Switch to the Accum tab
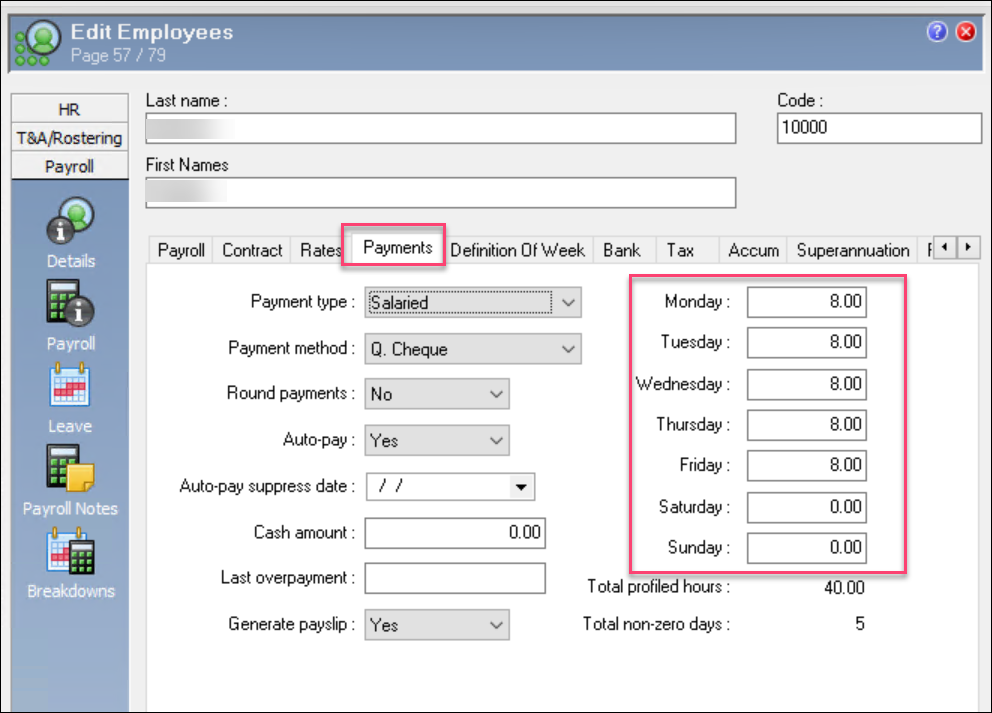The image size is (992, 713). click(753, 251)
